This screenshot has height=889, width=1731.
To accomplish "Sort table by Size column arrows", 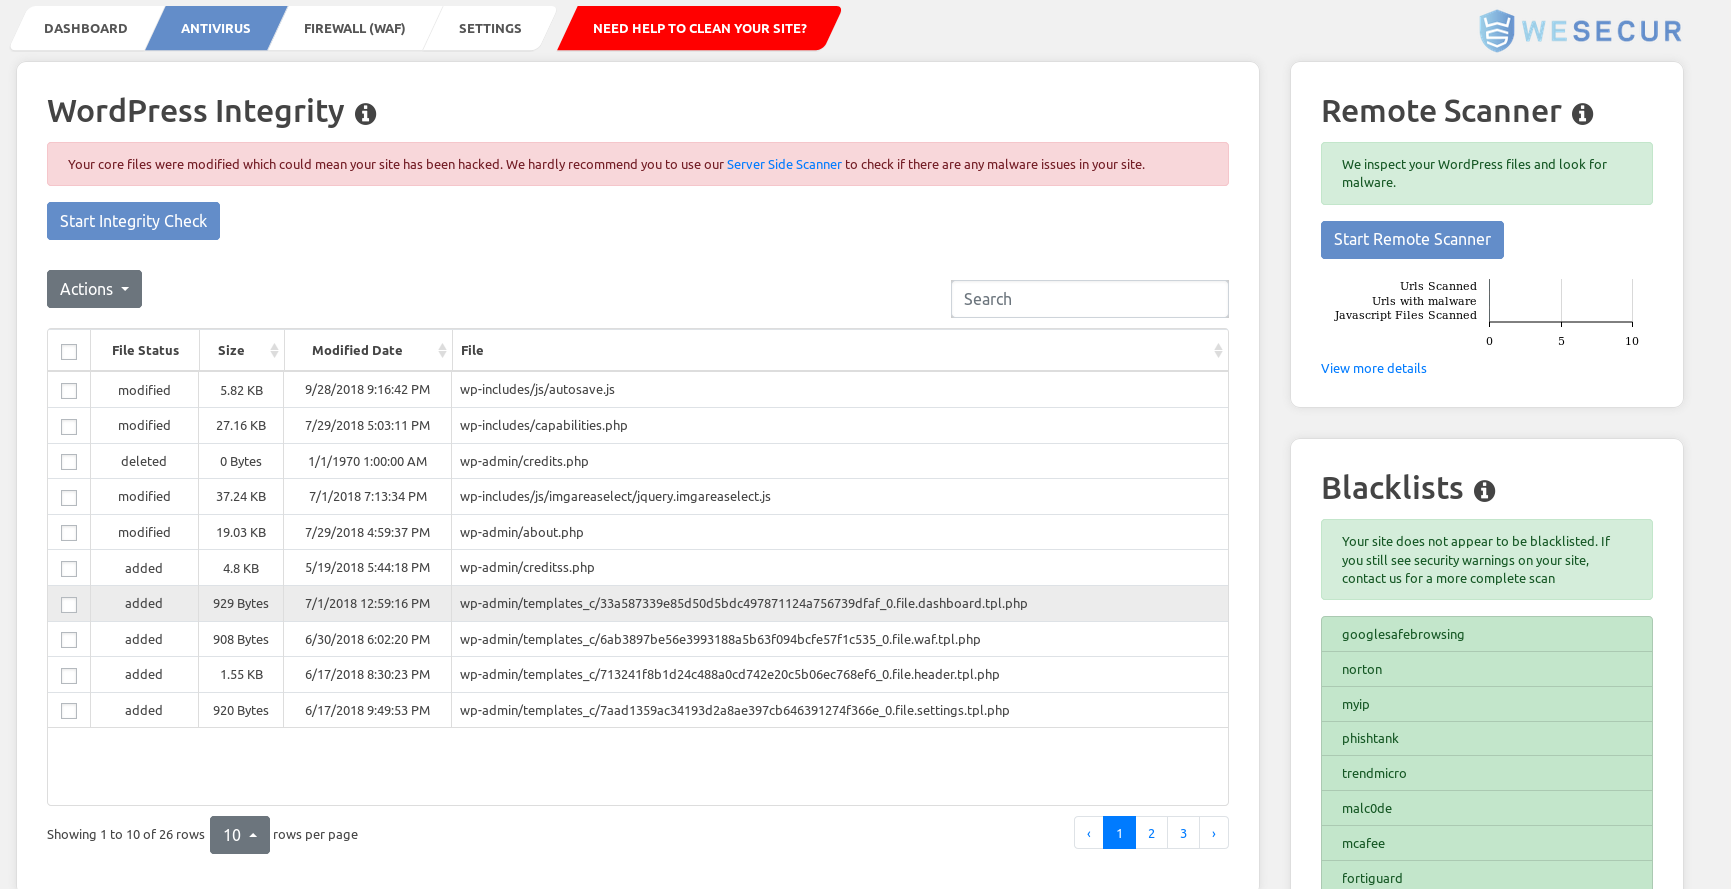I will [x=274, y=351].
